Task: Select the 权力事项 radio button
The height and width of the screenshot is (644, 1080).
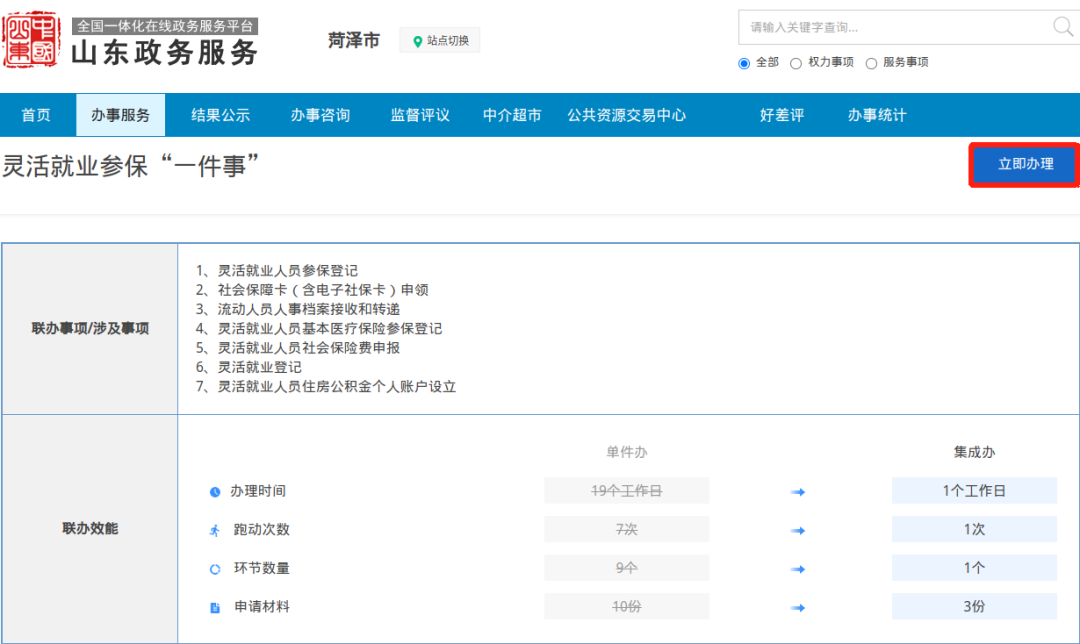Action: [796, 63]
